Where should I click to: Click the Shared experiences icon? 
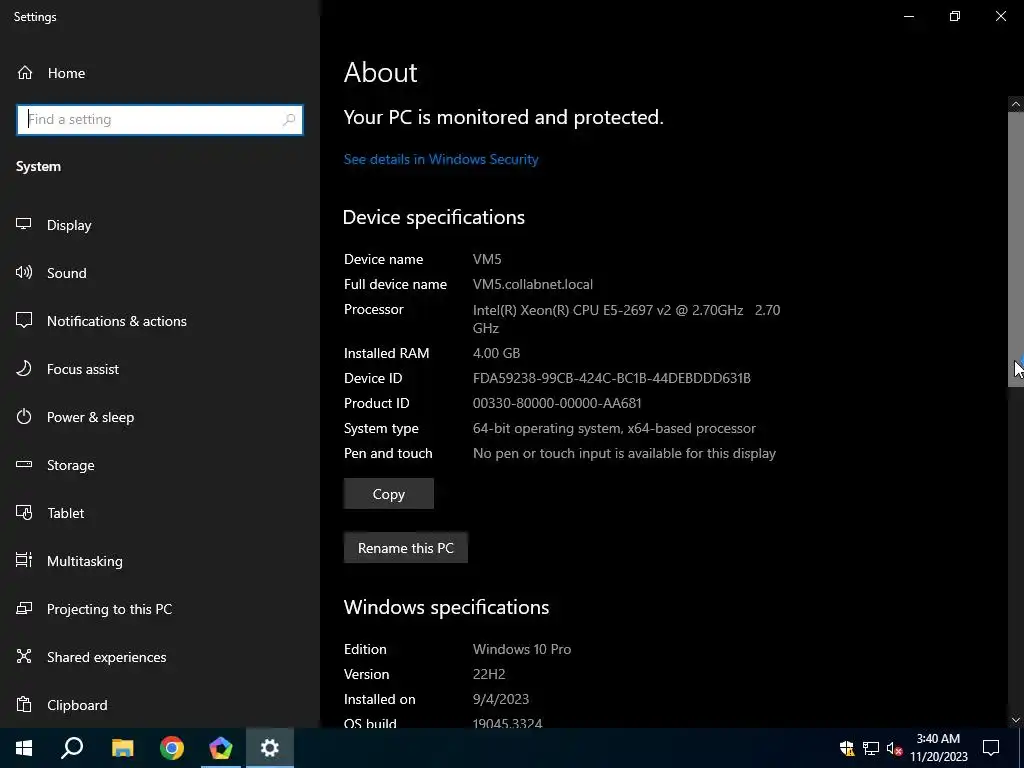tap(24, 656)
